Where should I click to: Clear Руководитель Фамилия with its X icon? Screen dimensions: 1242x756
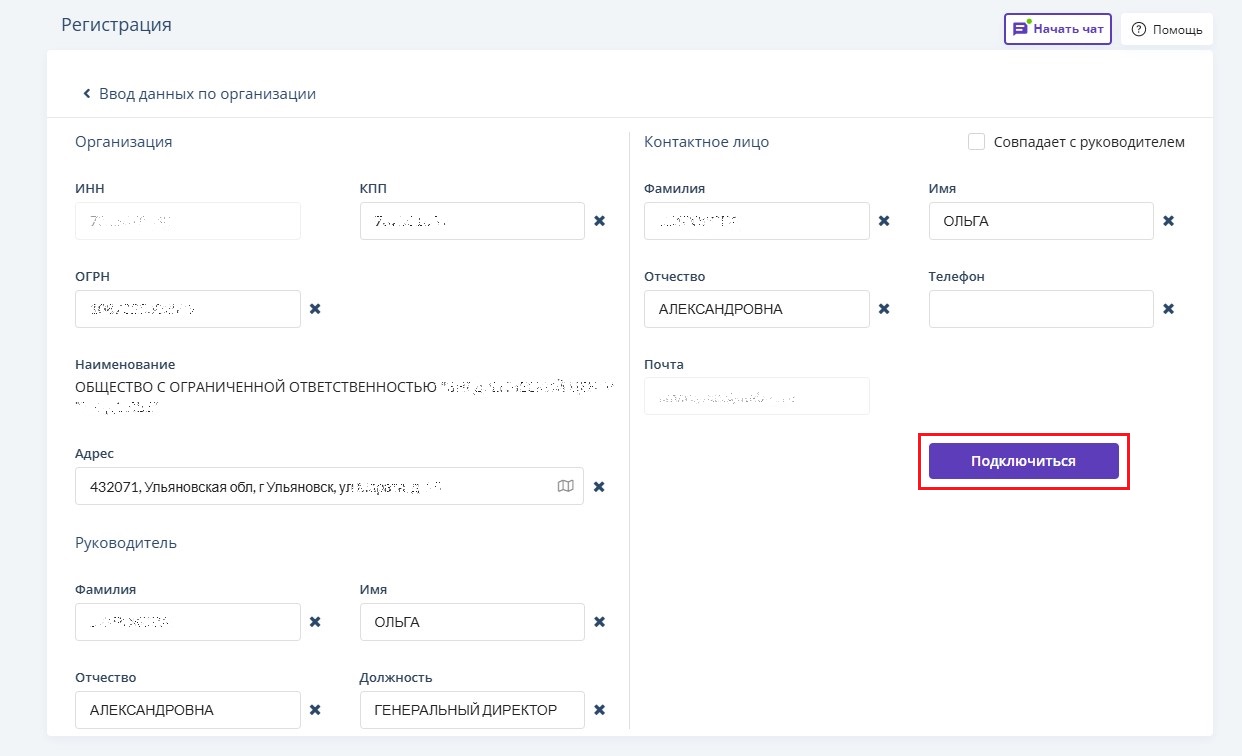coord(315,622)
